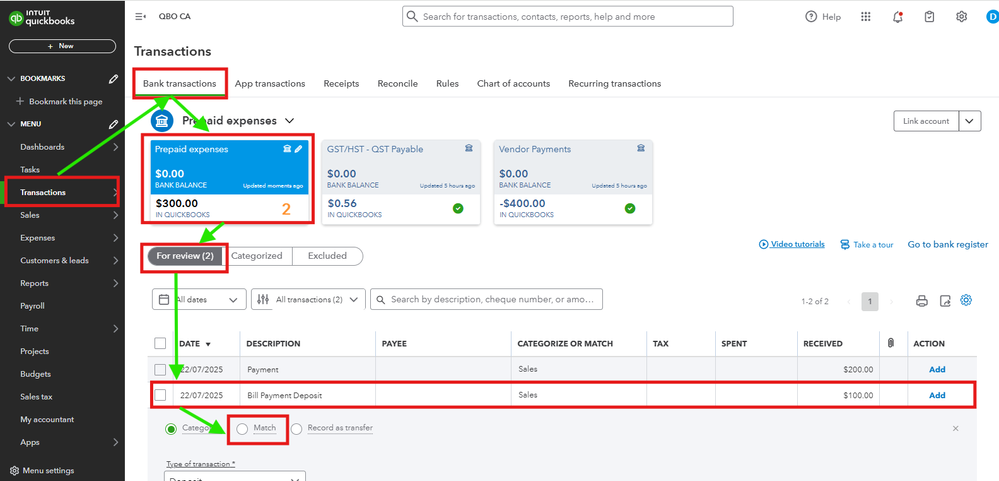The width and height of the screenshot is (999, 481).
Task: Collapse the BOOKMARKS section
Action: click(x=11, y=79)
